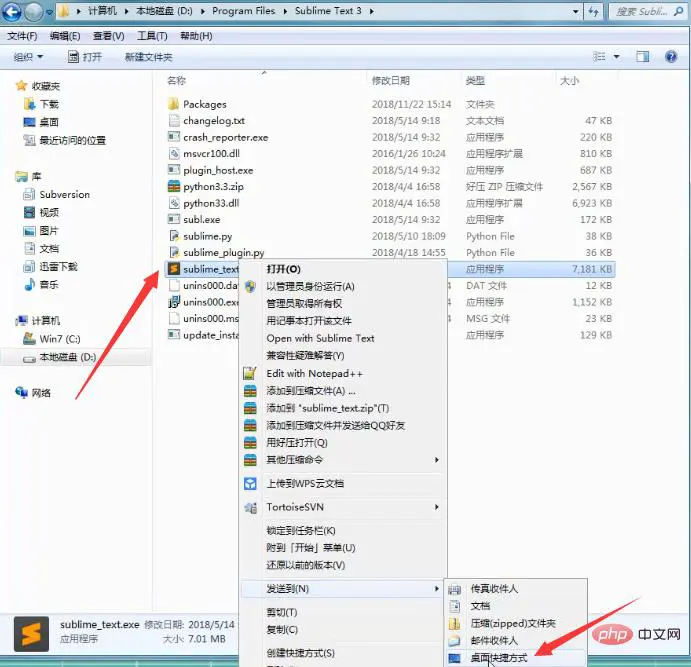Expand the 其他压缩命令 submenu arrow
691x667 pixels.
(436, 460)
